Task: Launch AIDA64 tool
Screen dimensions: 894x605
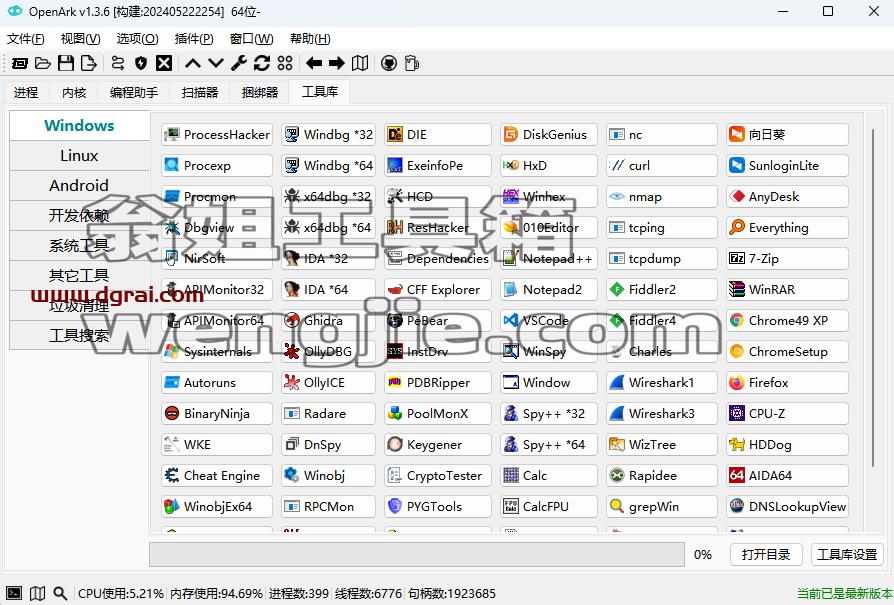Action: (787, 476)
